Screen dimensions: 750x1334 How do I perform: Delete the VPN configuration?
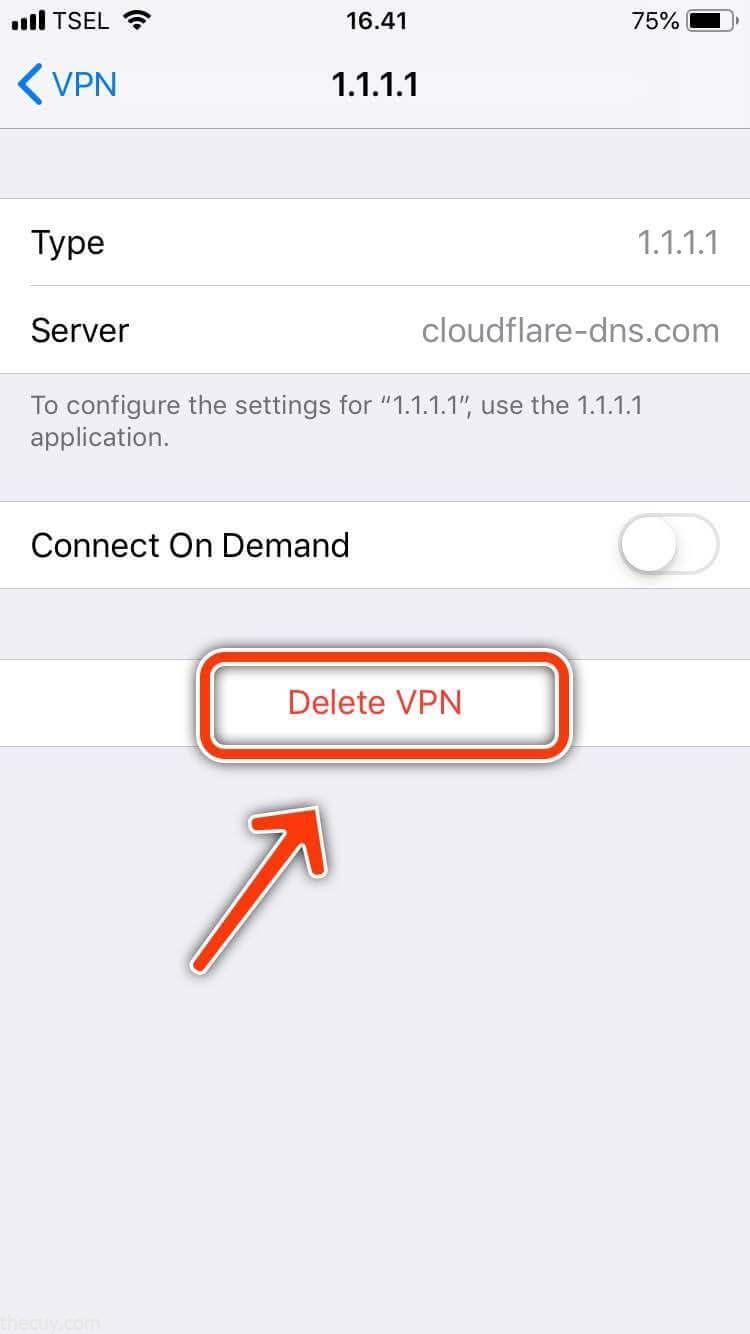click(x=375, y=702)
